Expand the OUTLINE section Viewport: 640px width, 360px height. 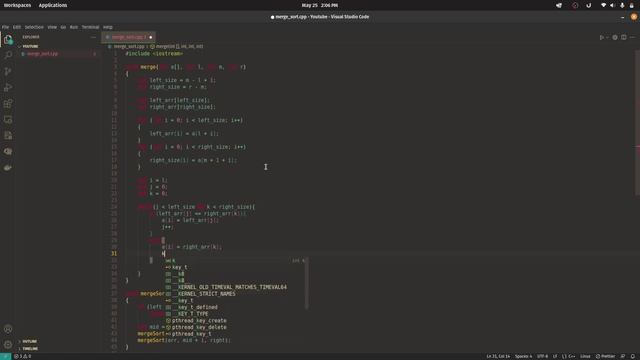point(29,341)
